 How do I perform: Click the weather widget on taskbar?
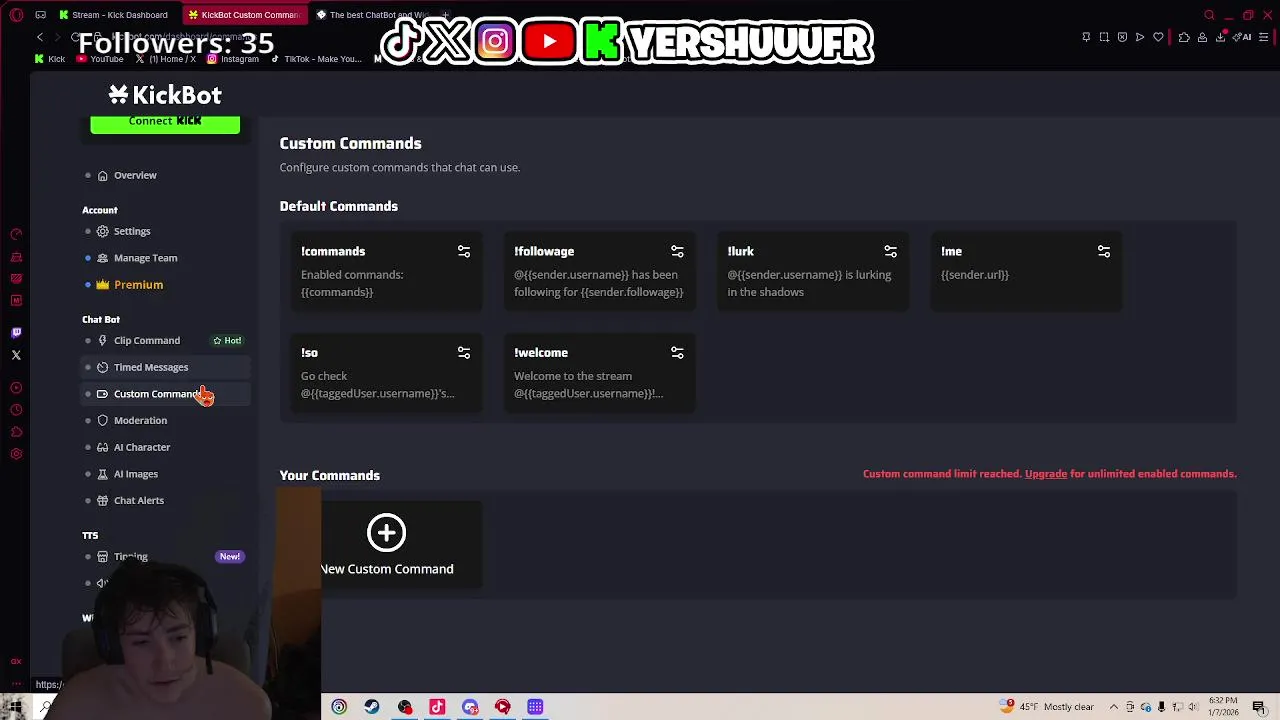click(1048, 707)
